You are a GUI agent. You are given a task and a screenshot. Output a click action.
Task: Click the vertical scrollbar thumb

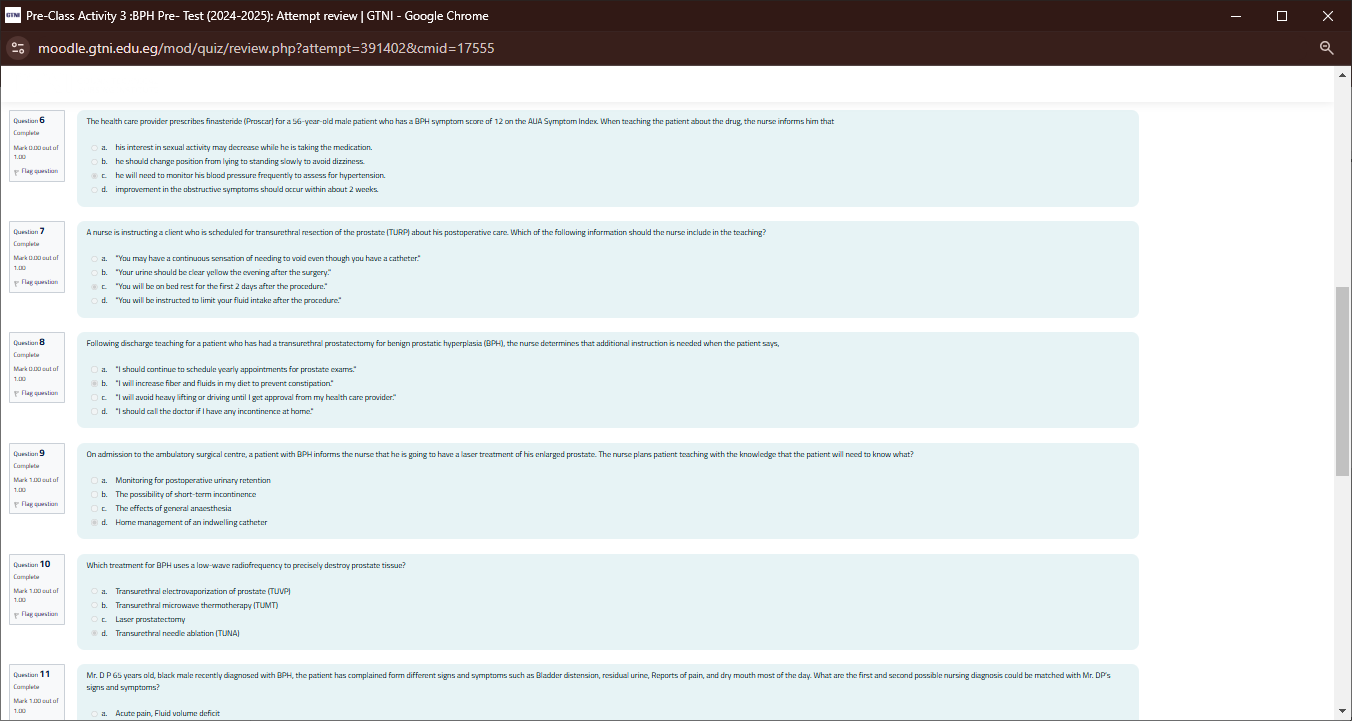tap(1343, 380)
